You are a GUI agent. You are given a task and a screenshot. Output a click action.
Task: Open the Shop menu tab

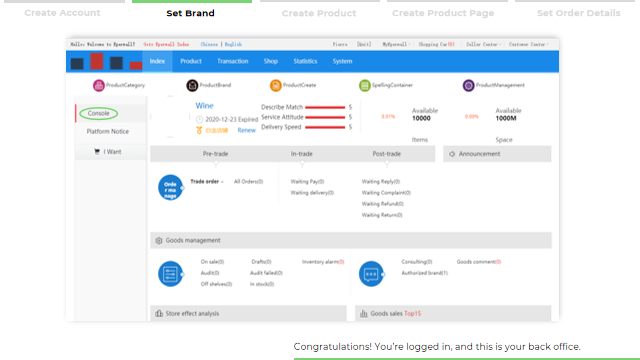(x=271, y=61)
